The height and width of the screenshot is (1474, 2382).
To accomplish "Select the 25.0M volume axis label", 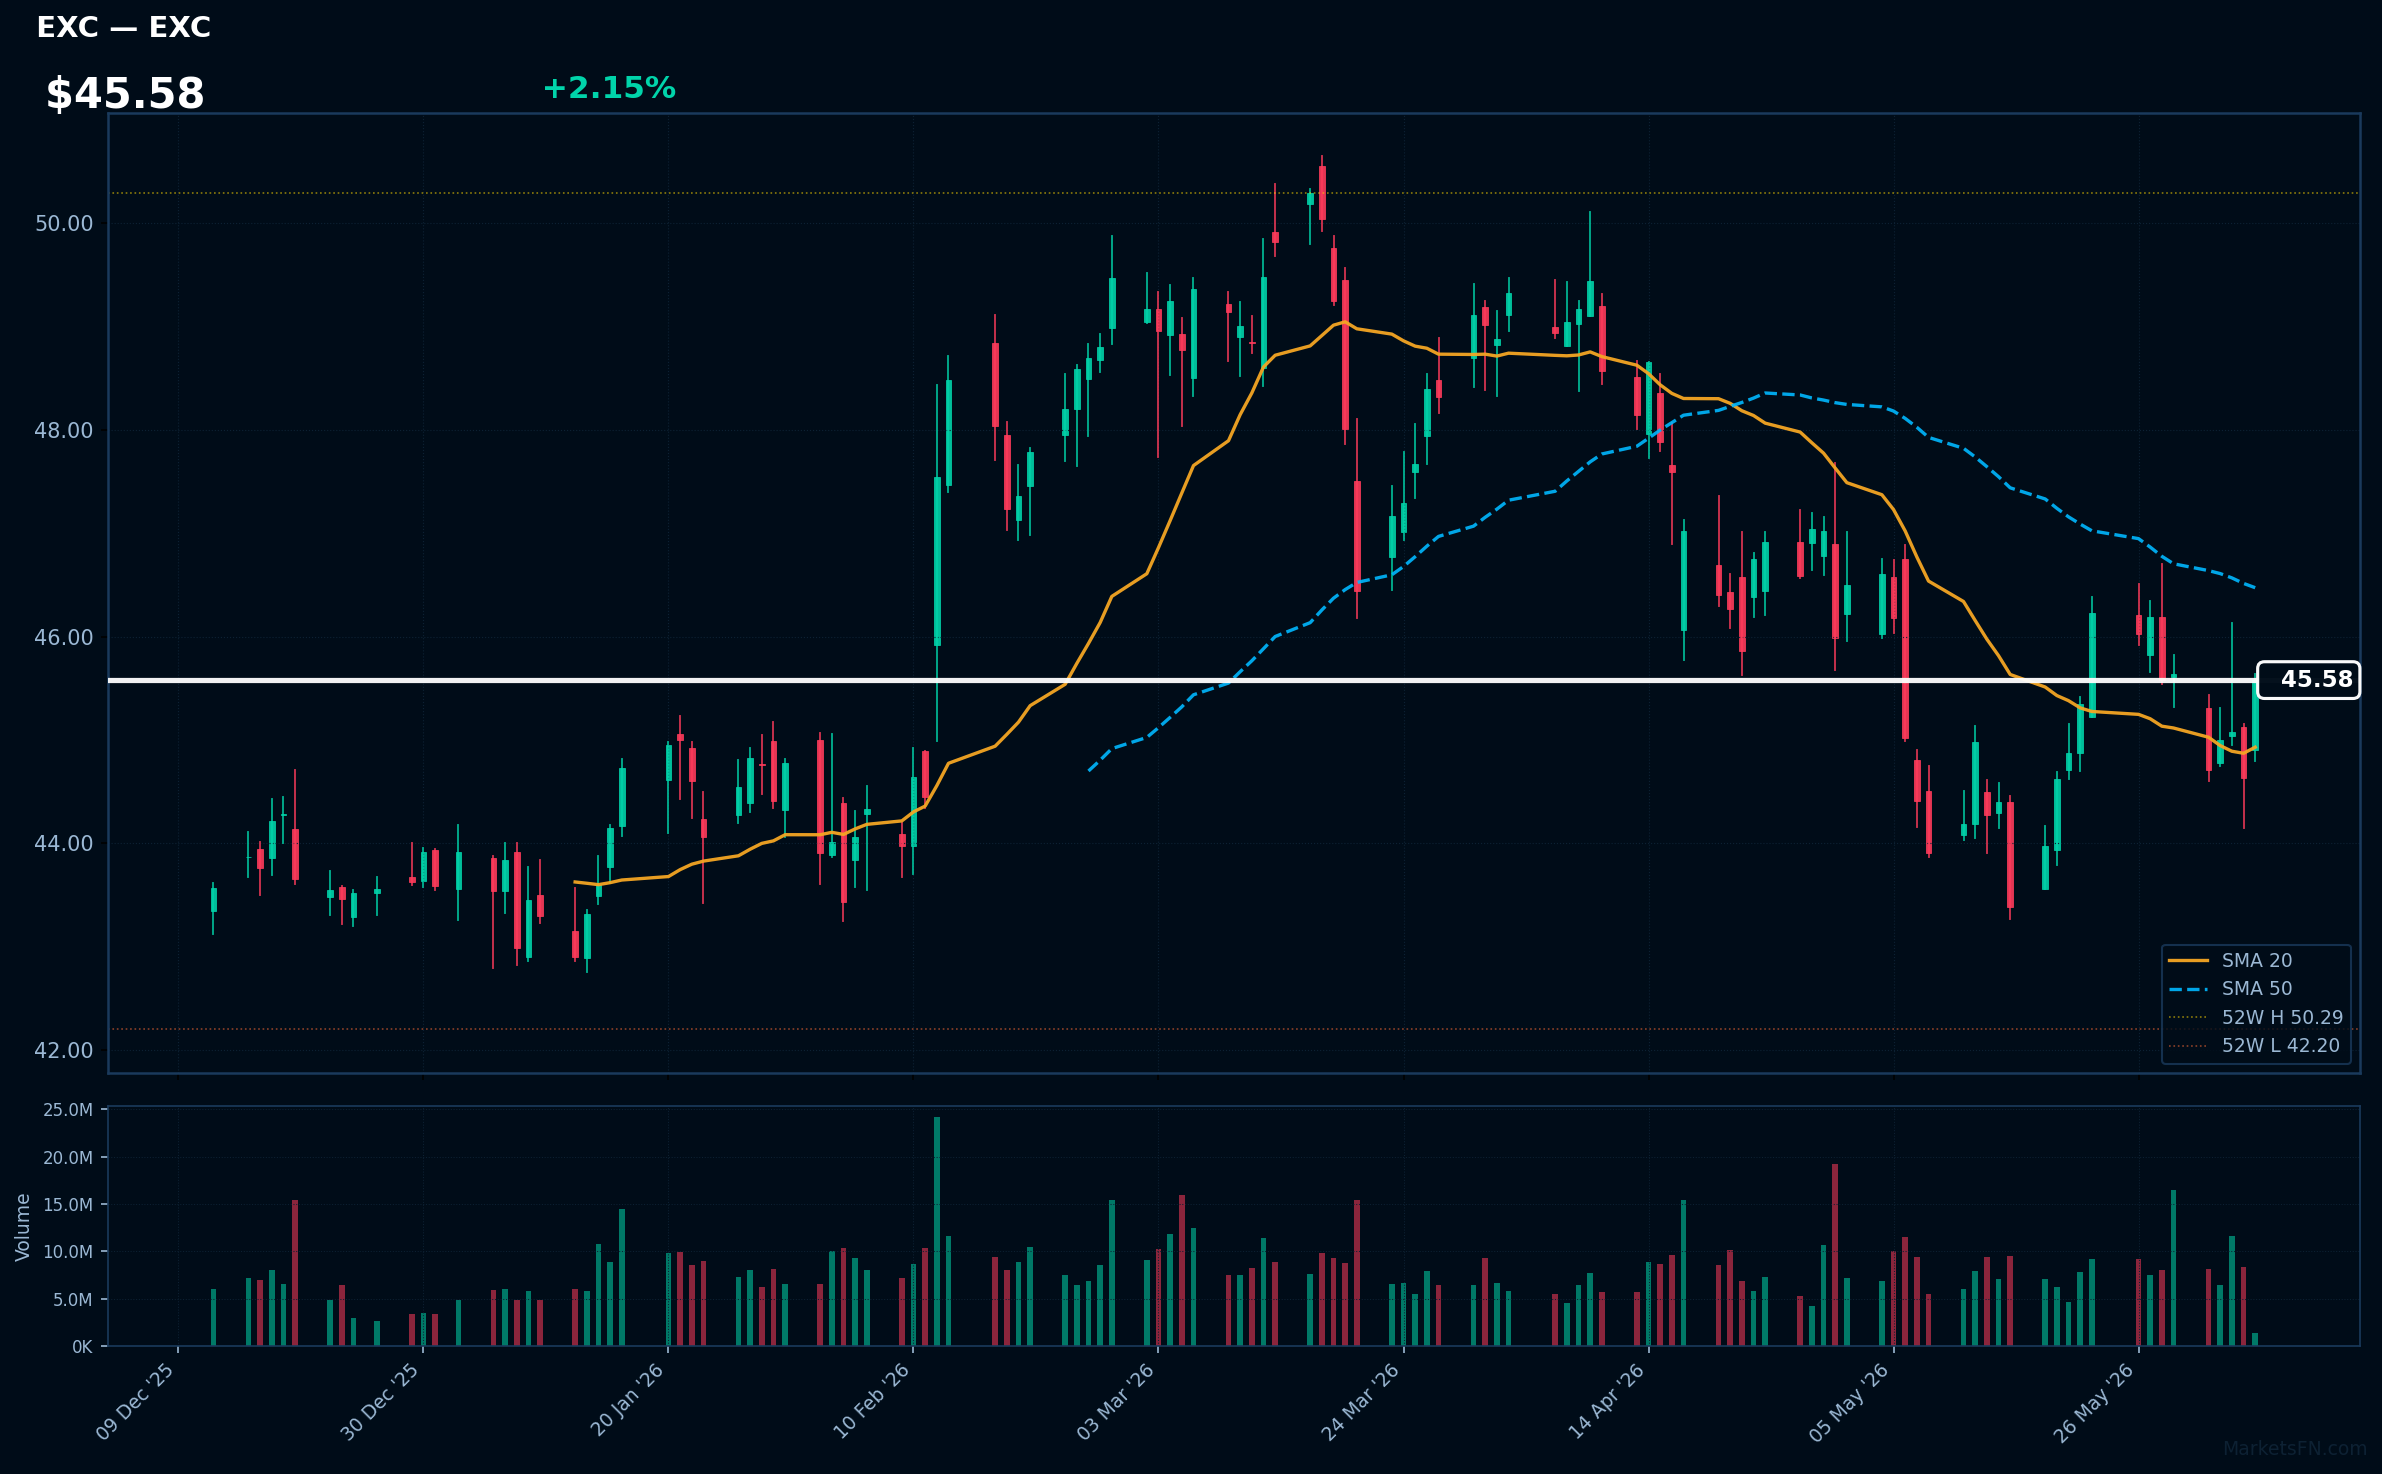I will pos(68,1110).
